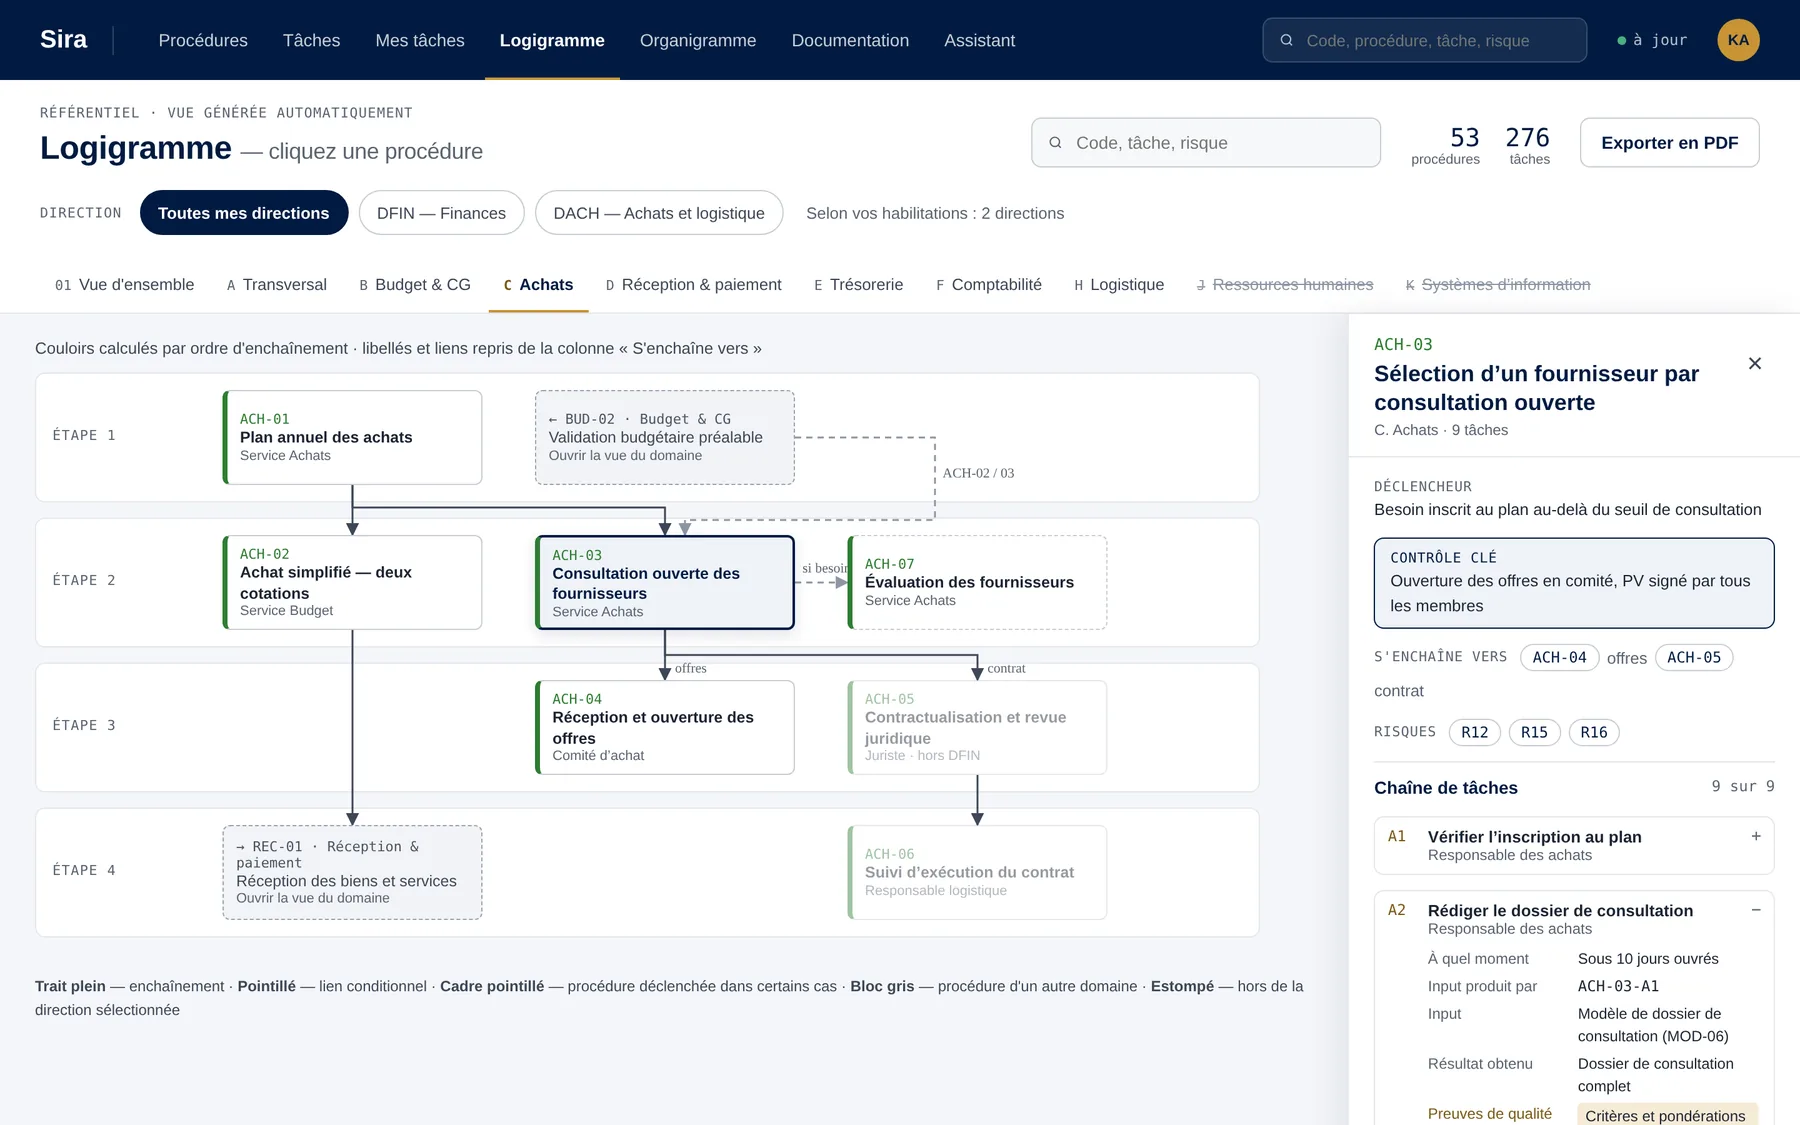Image resolution: width=1800 pixels, height=1125 pixels.
Task: Switch to the Comptabilité tab
Action: click(x=988, y=285)
